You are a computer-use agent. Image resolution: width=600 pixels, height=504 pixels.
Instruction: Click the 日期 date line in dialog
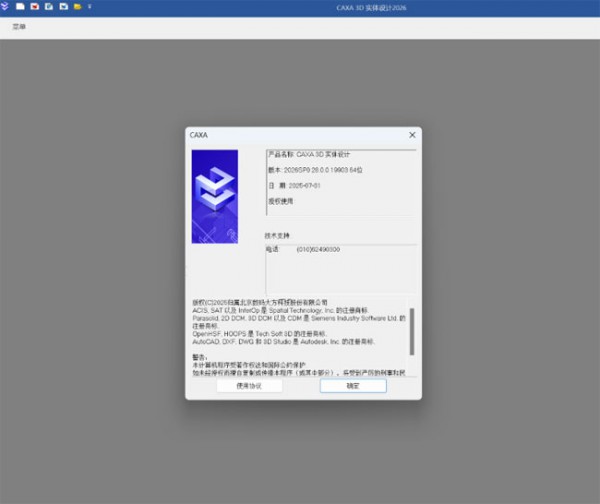(x=295, y=185)
